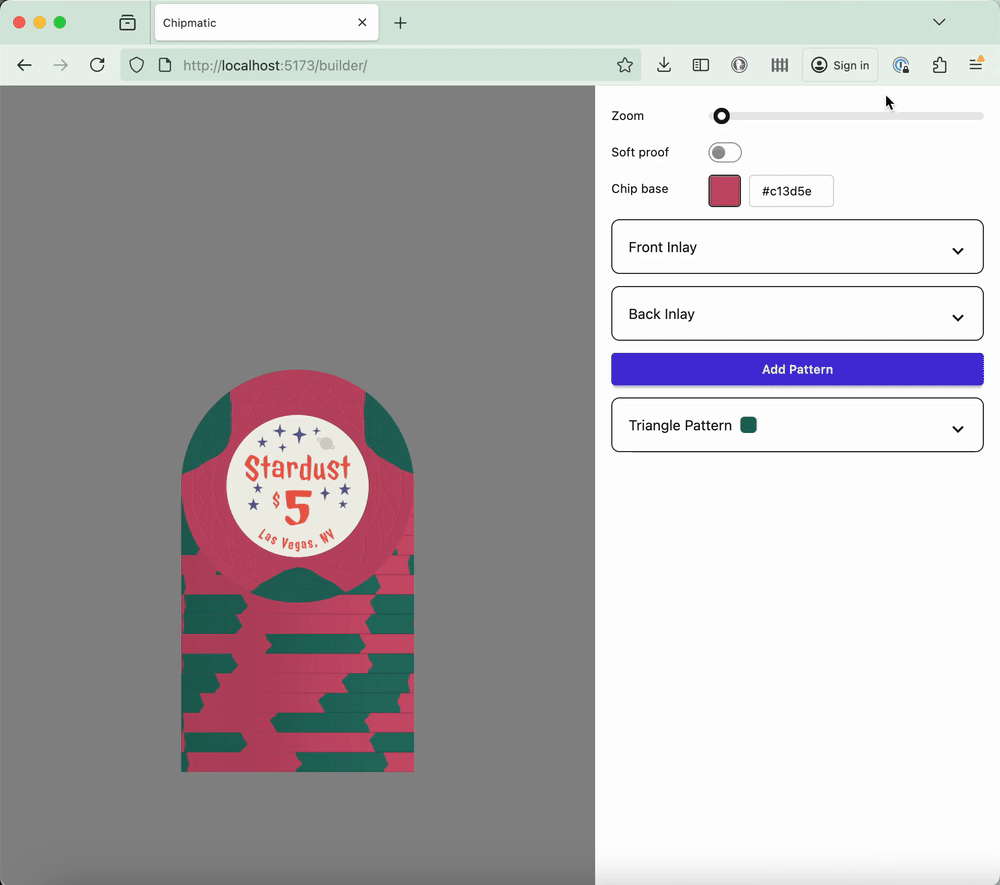Select the Chipmatic tab
Screen dimensions: 1000x885
point(267,23)
